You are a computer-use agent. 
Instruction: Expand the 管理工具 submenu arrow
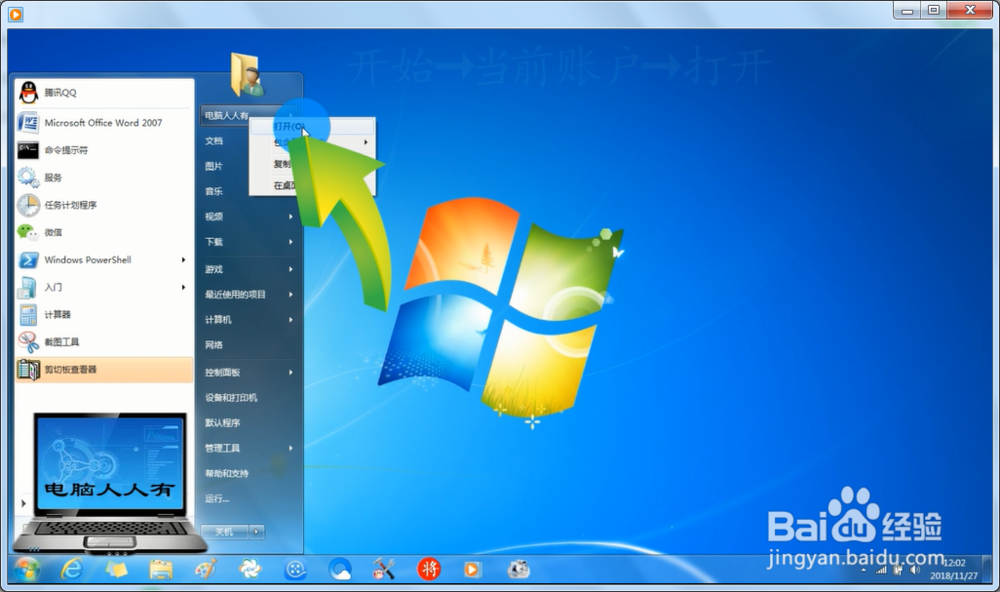pyautogui.click(x=291, y=448)
